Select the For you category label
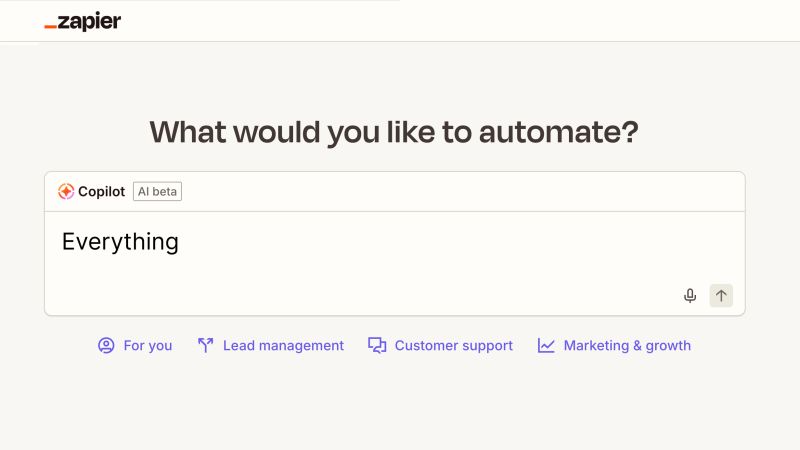 tap(148, 345)
